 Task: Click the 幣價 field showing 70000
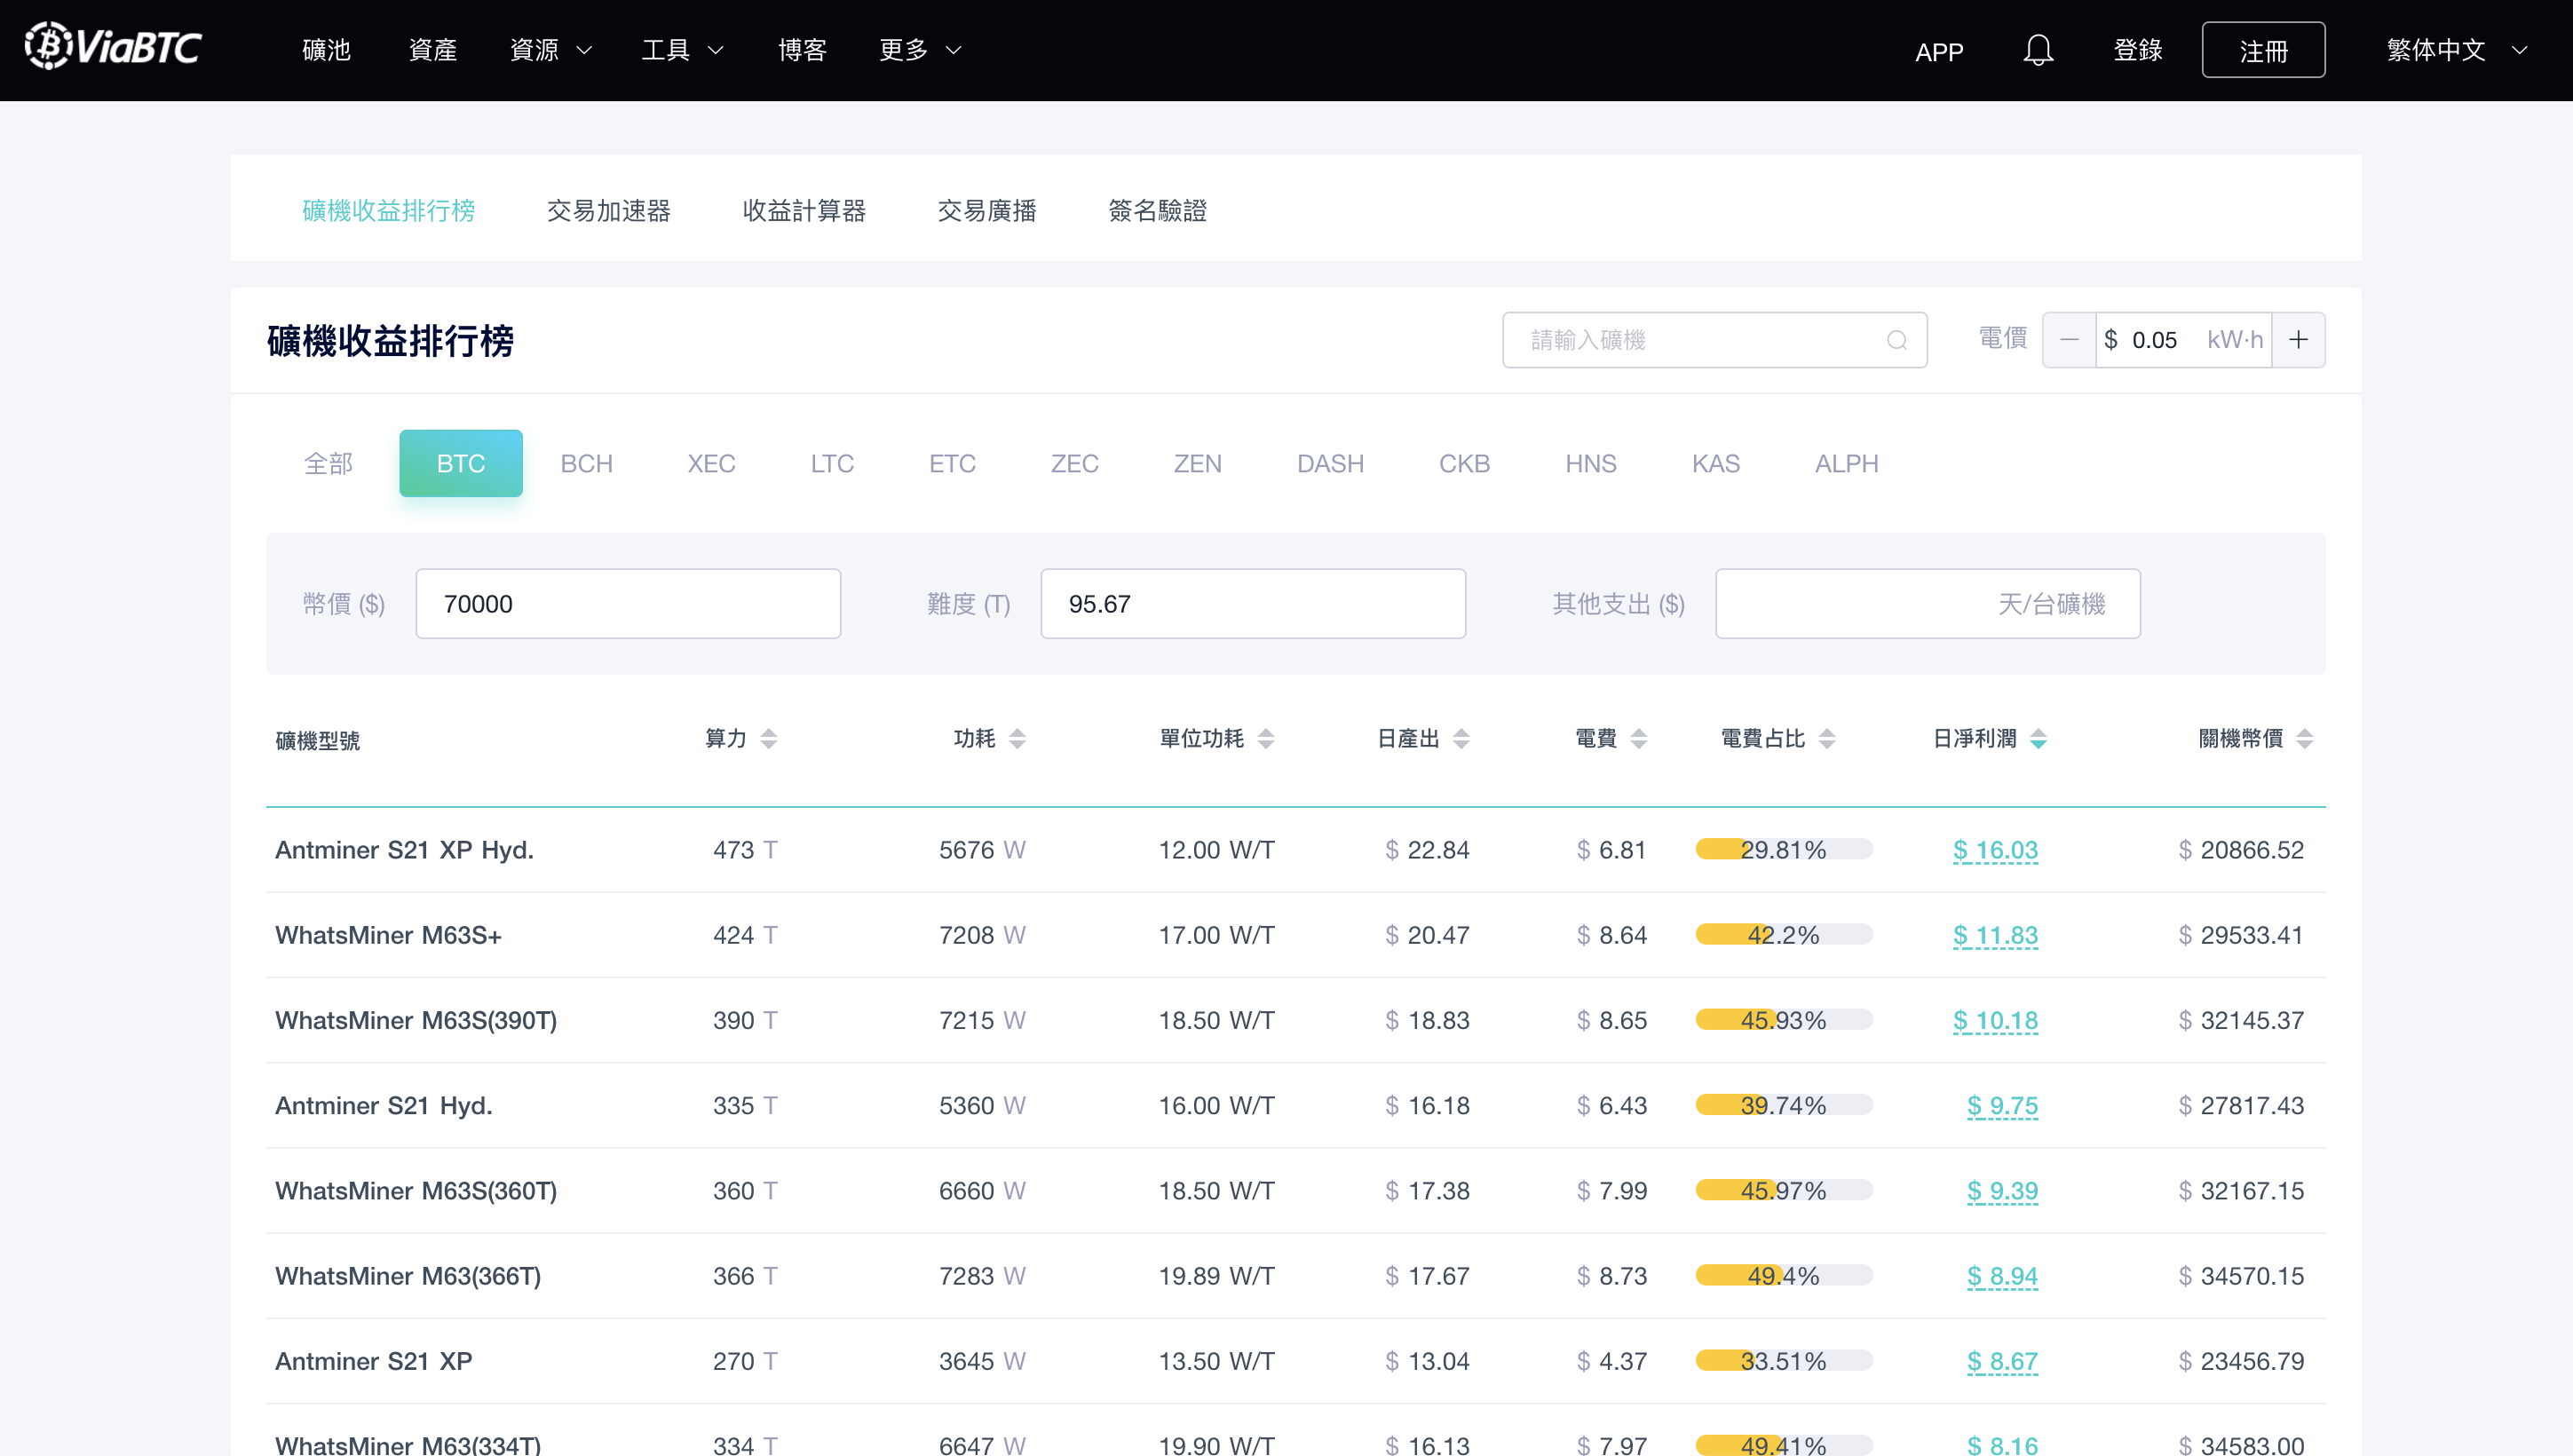(628, 604)
